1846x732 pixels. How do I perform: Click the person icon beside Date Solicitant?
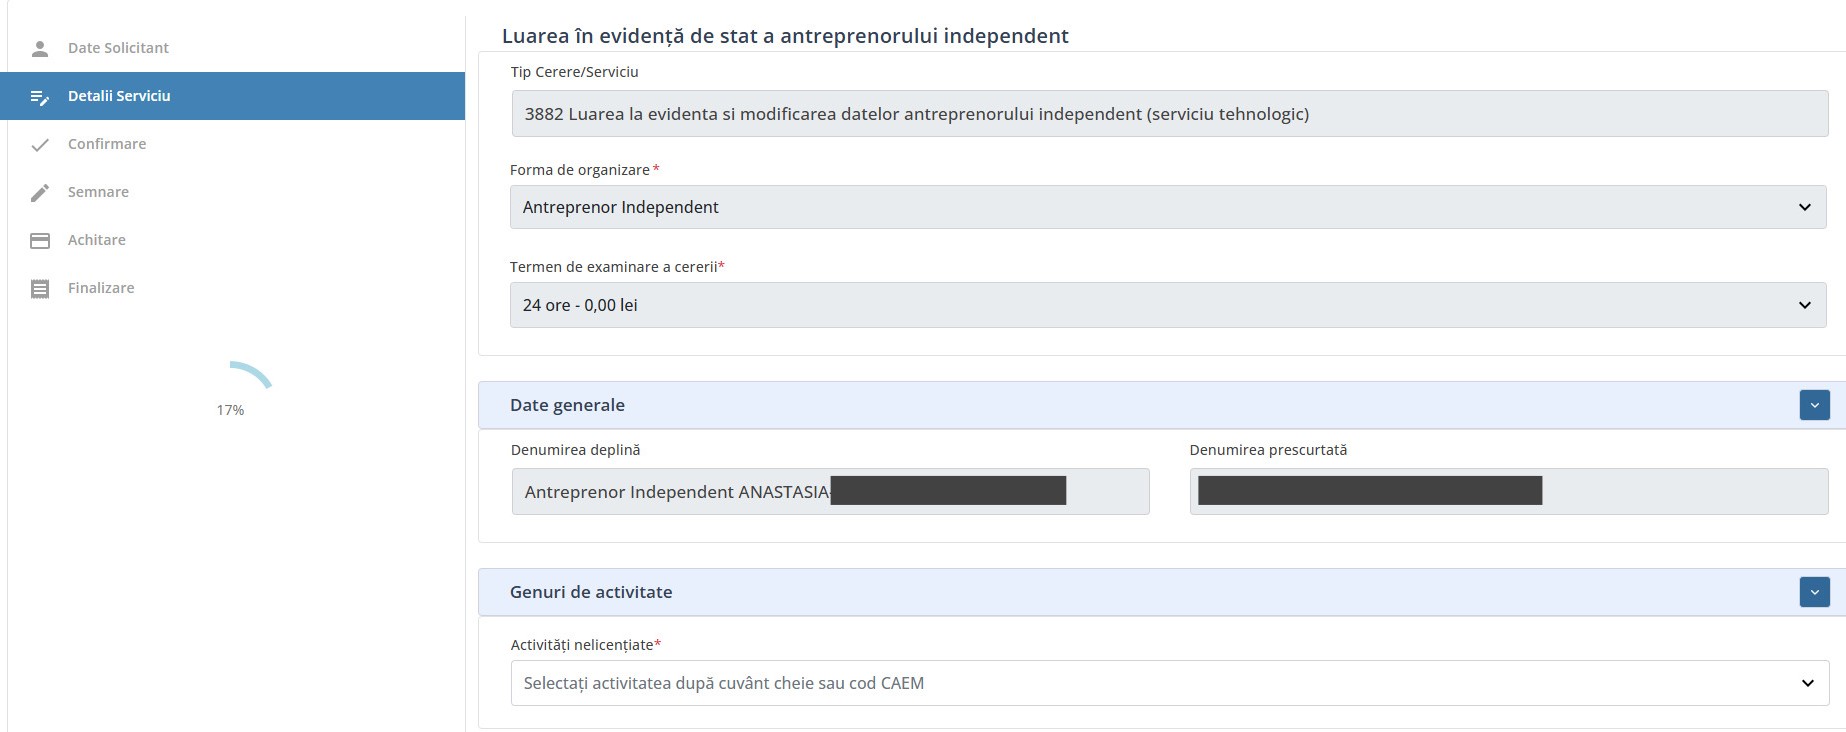click(x=40, y=48)
